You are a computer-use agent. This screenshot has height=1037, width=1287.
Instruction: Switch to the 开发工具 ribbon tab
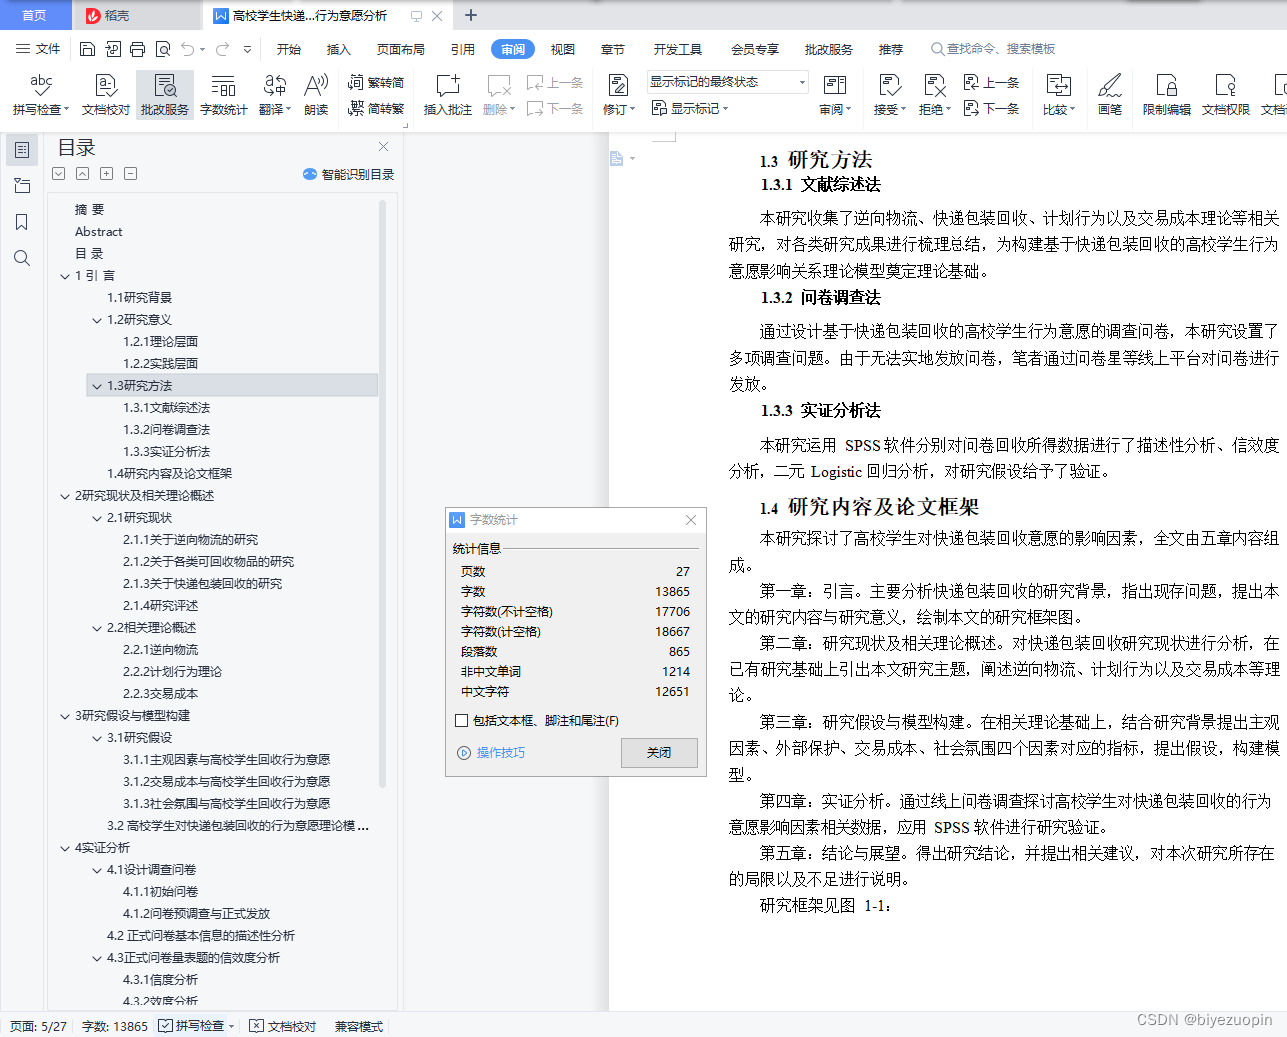pos(678,49)
